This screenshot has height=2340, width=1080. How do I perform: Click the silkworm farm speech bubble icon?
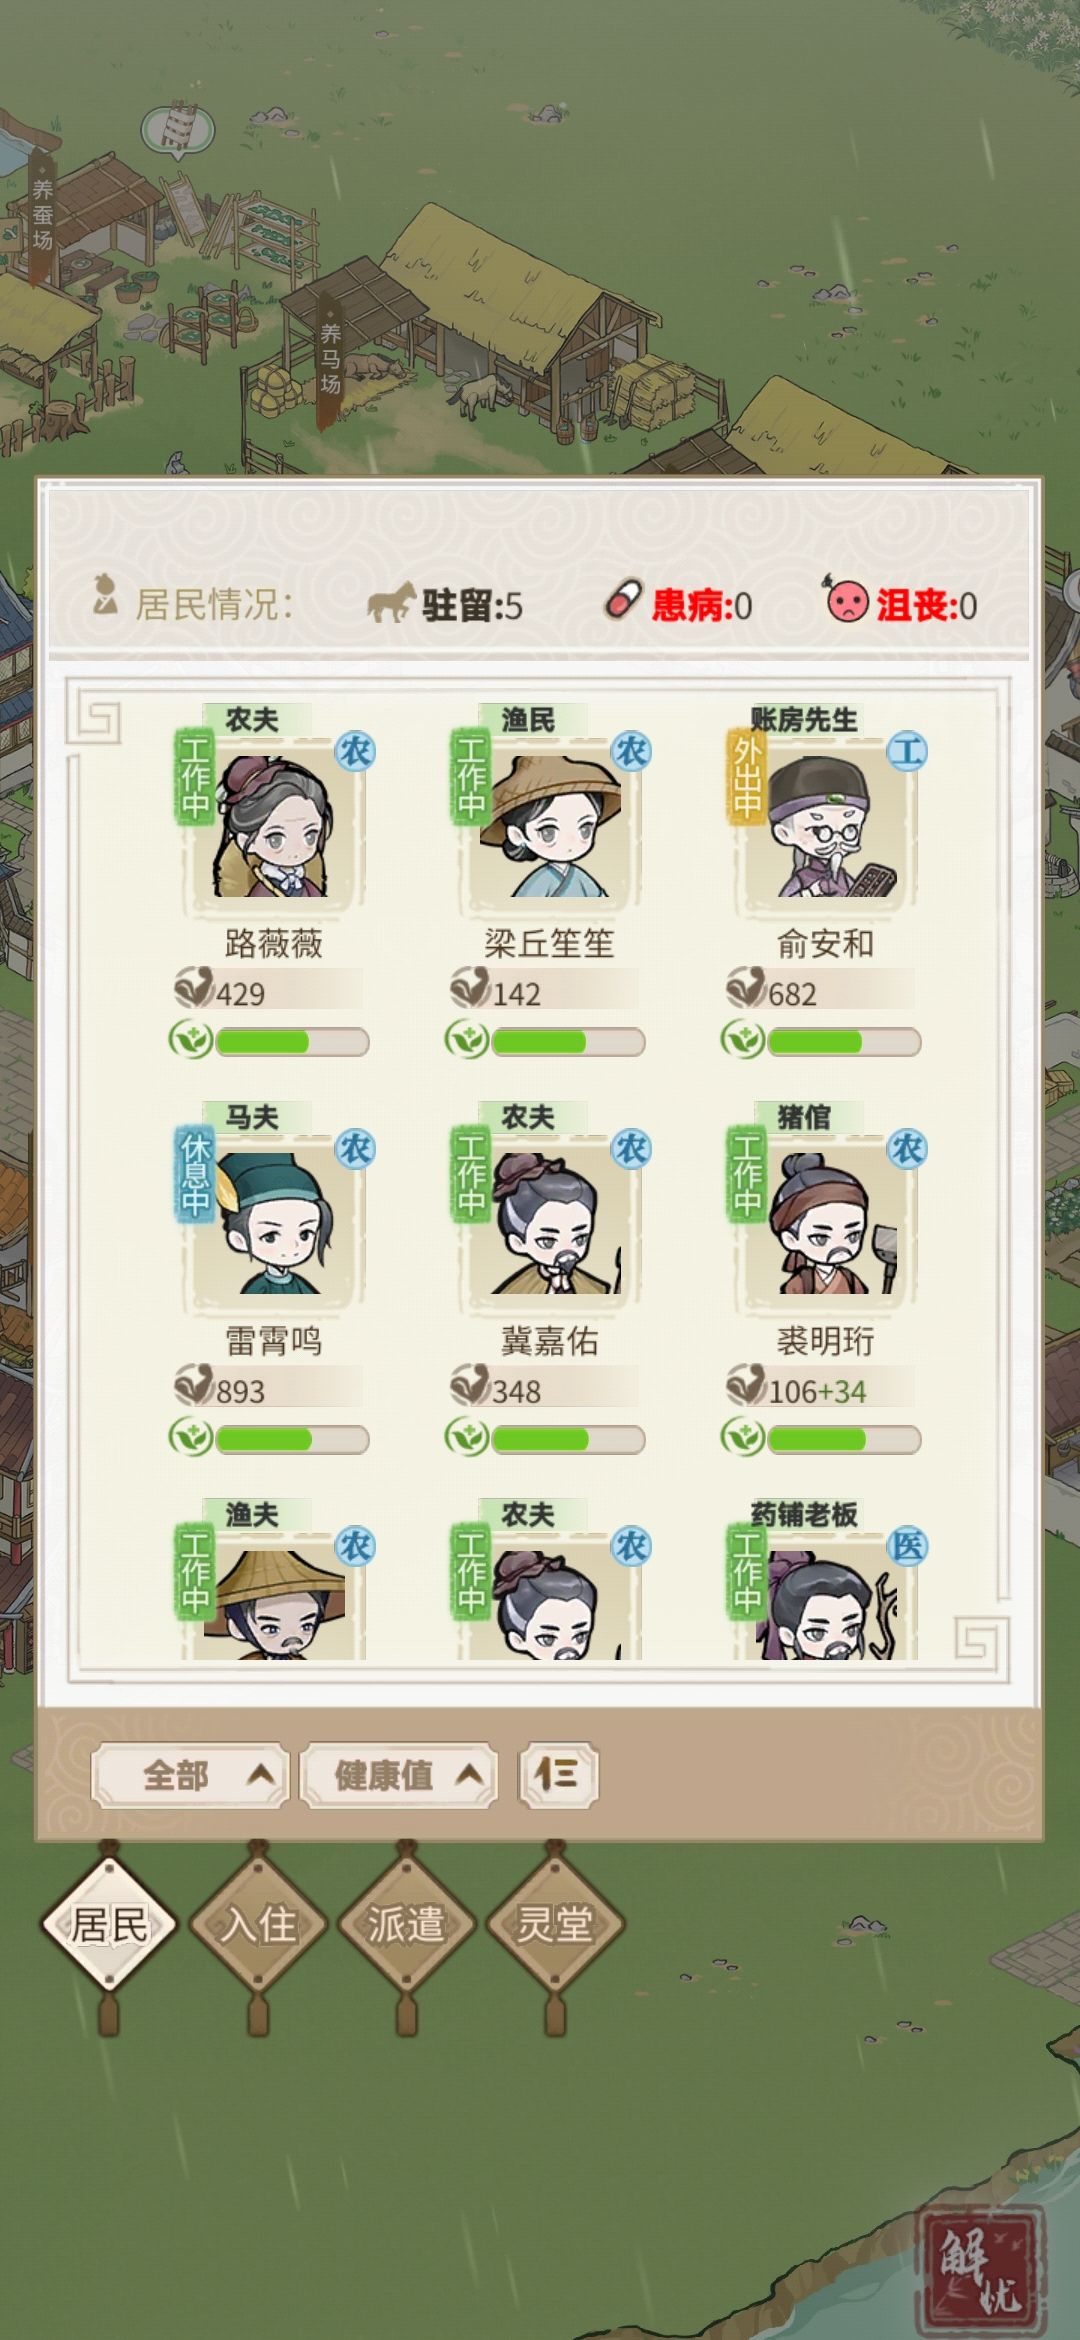coord(178,130)
